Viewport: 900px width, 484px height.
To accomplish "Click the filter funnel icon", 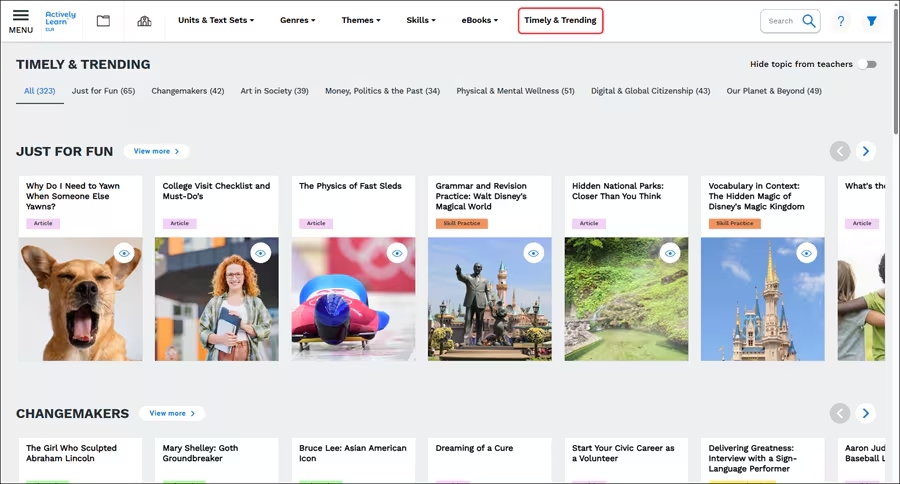I will point(872,21).
